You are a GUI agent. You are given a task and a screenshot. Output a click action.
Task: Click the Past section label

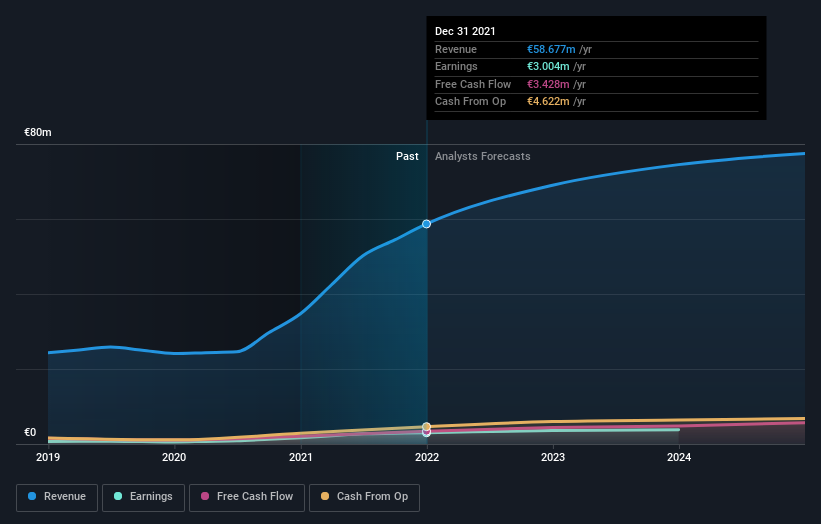tap(407, 157)
